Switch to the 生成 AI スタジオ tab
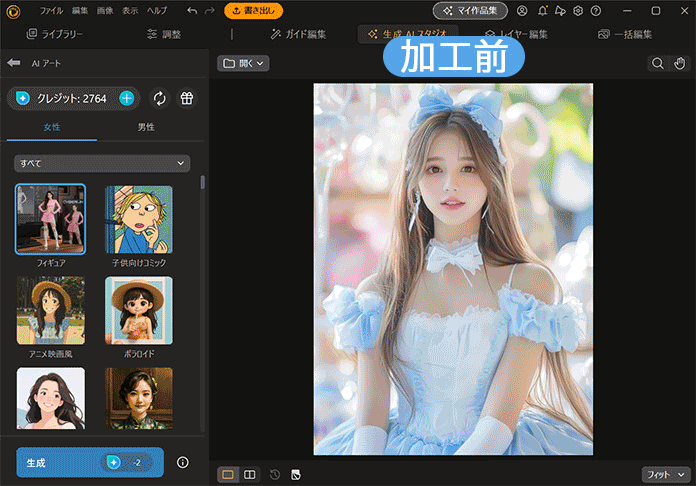696x486 pixels. click(407, 33)
